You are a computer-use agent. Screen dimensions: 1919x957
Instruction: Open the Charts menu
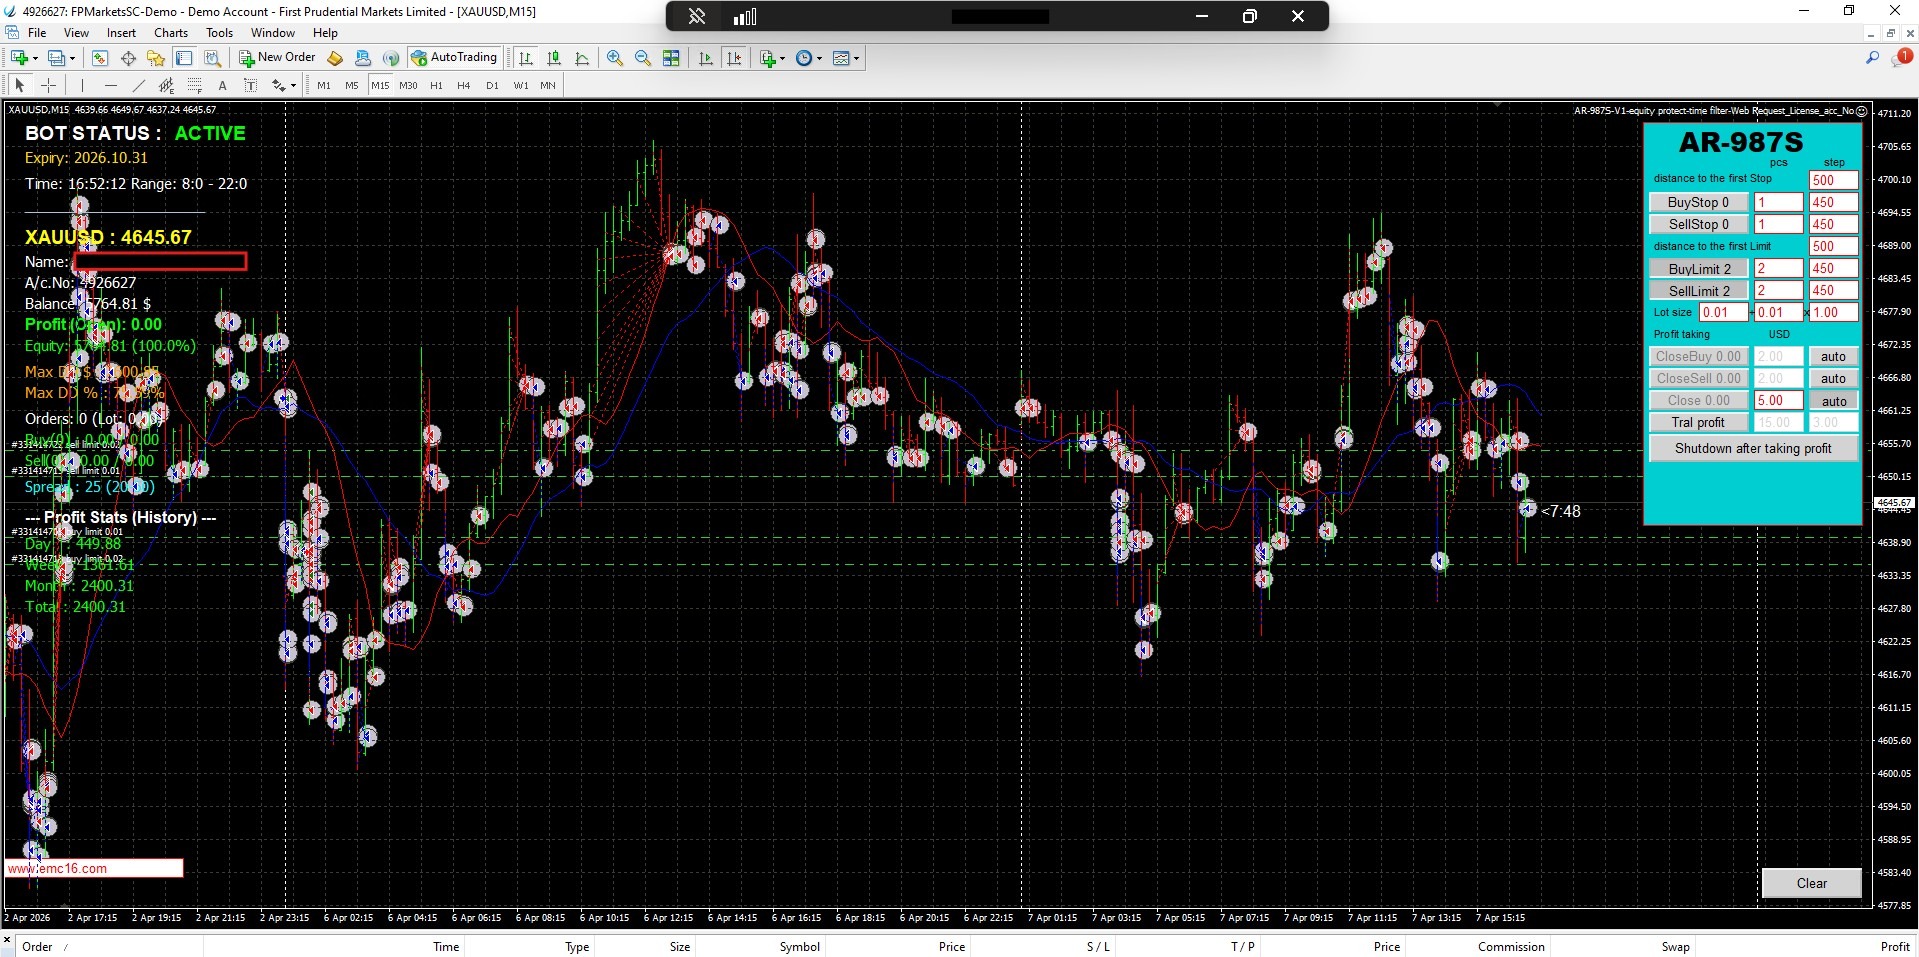(x=171, y=32)
